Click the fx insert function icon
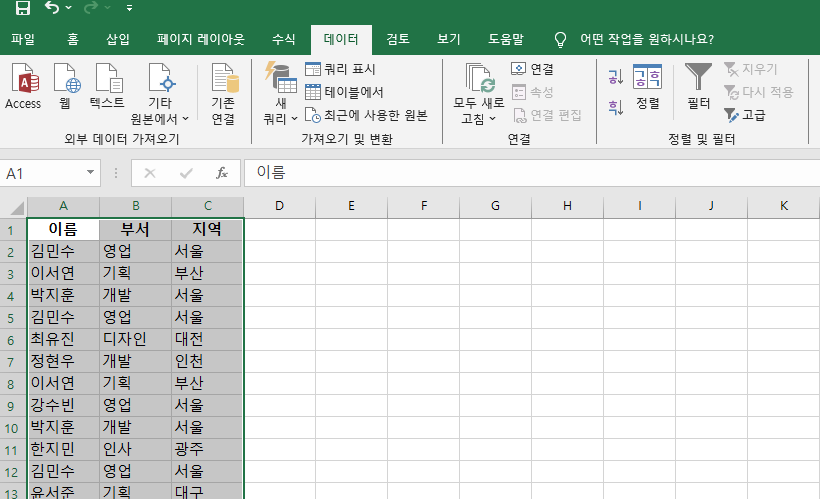 coord(222,173)
